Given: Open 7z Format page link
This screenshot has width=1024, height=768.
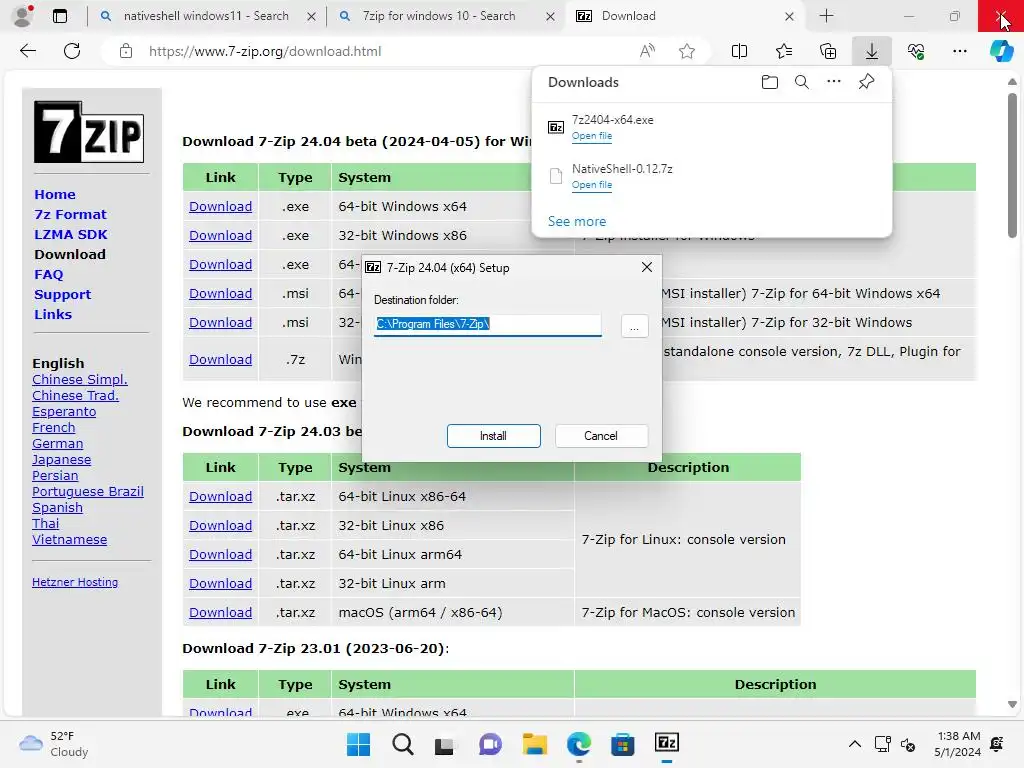Looking at the screenshot, I should (x=70, y=214).
